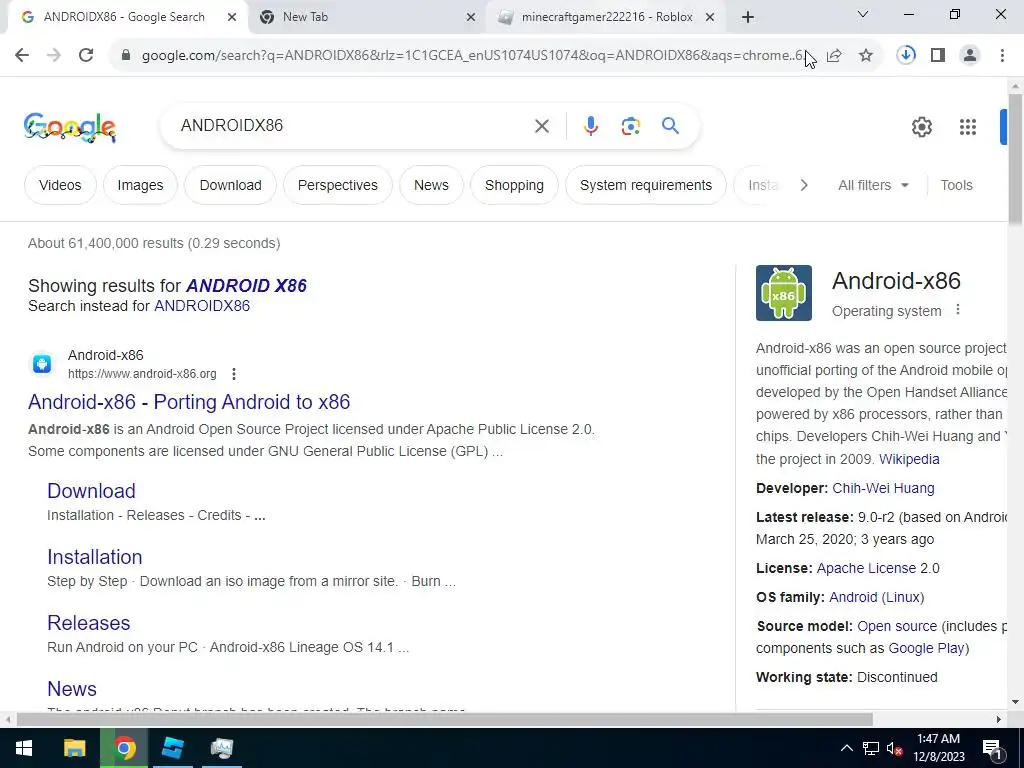Click the horizontal scrollbar right arrow
Viewport: 1024px width, 768px height.
pos(999,719)
